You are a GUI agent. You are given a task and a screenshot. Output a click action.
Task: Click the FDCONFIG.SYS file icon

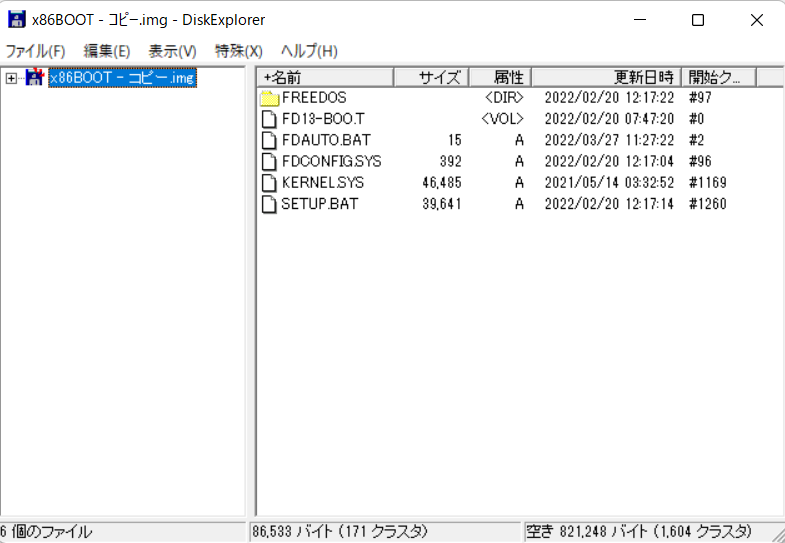(269, 162)
